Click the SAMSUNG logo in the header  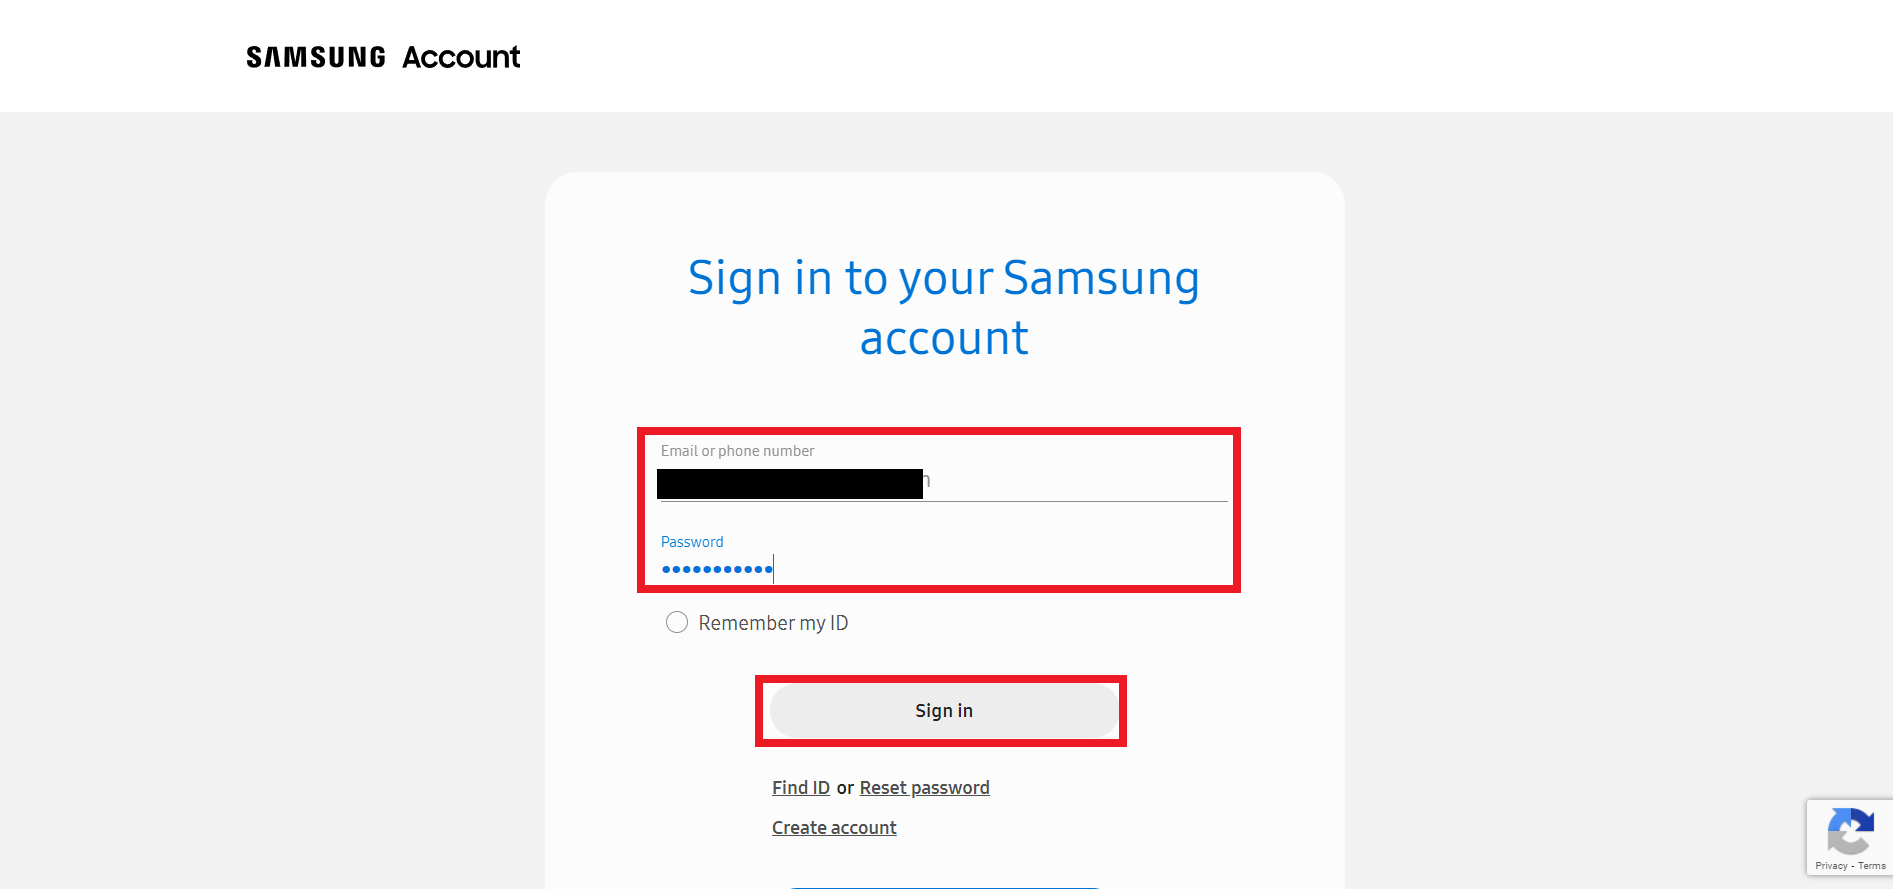314,57
